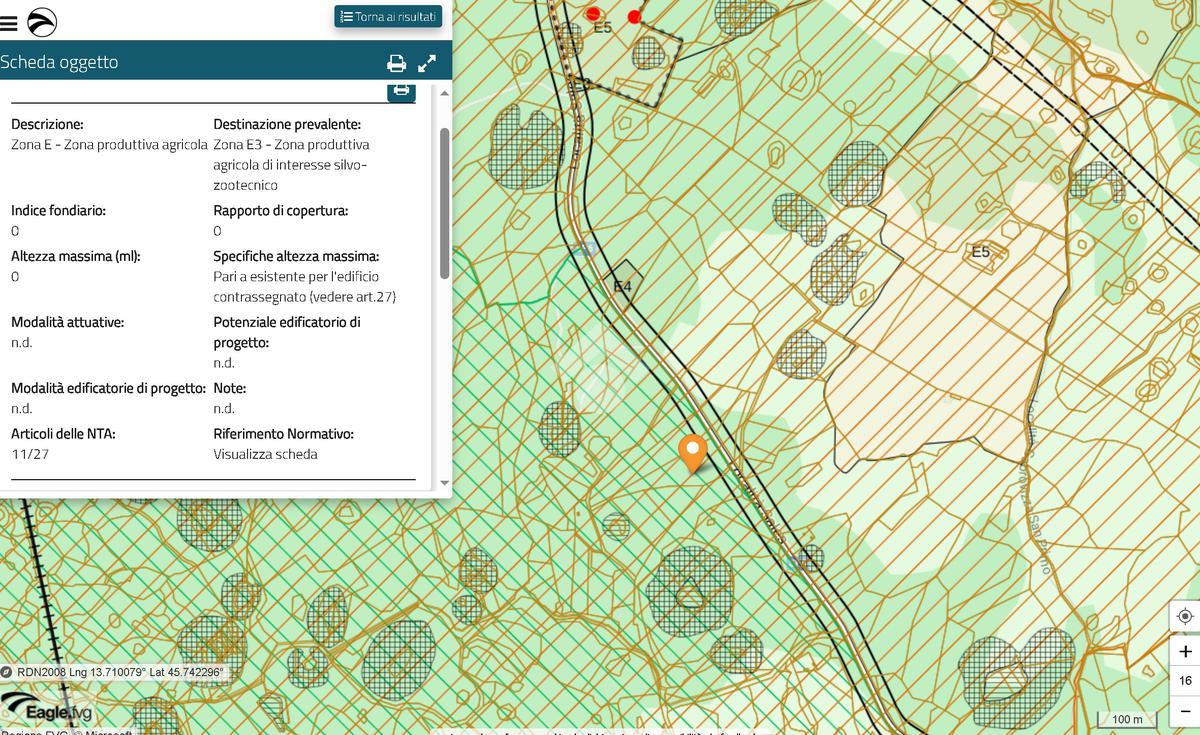Expand Scheda oggetto panel to full size
This screenshot has height=735, width=1200.
click(x=427, y=63)
